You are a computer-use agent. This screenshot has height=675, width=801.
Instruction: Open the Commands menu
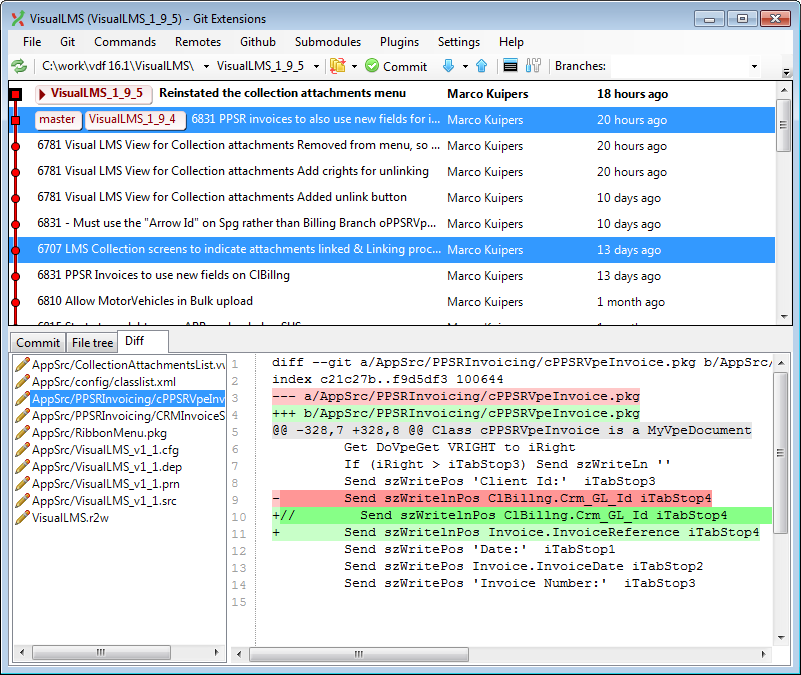click(125, 42)
